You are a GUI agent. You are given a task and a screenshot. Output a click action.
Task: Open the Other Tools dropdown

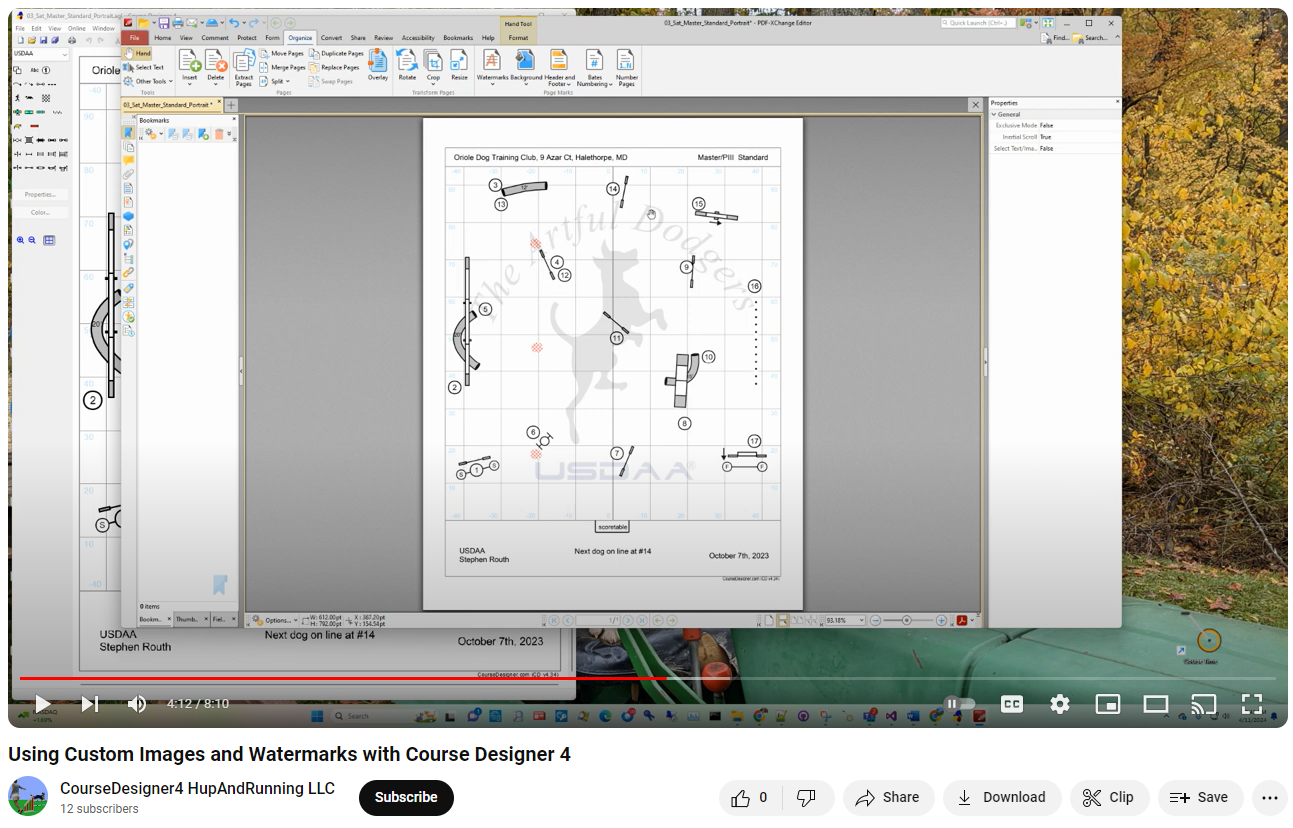click(x=148, y=81)
